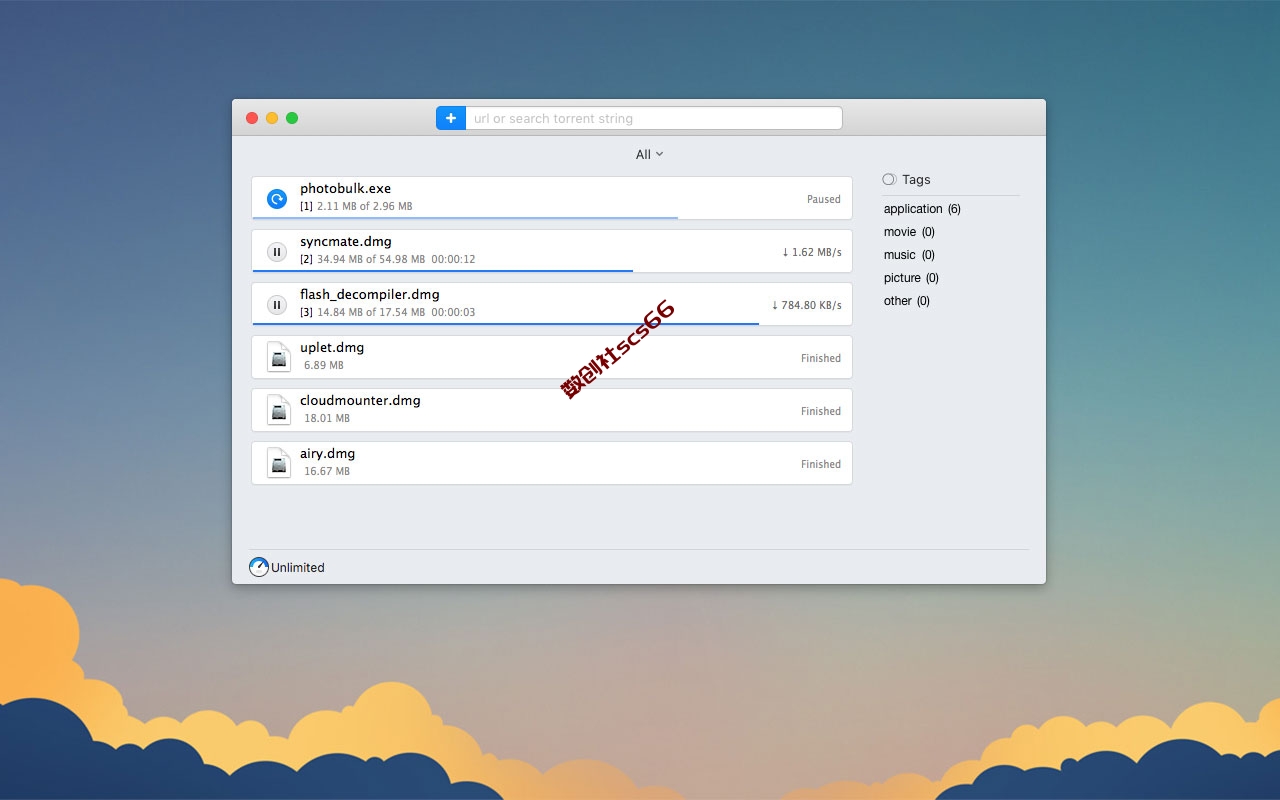Click the 16.67 MB size text
This screenshot has height=800, width=1280.
pyautogui.click(x=327, y=471)
